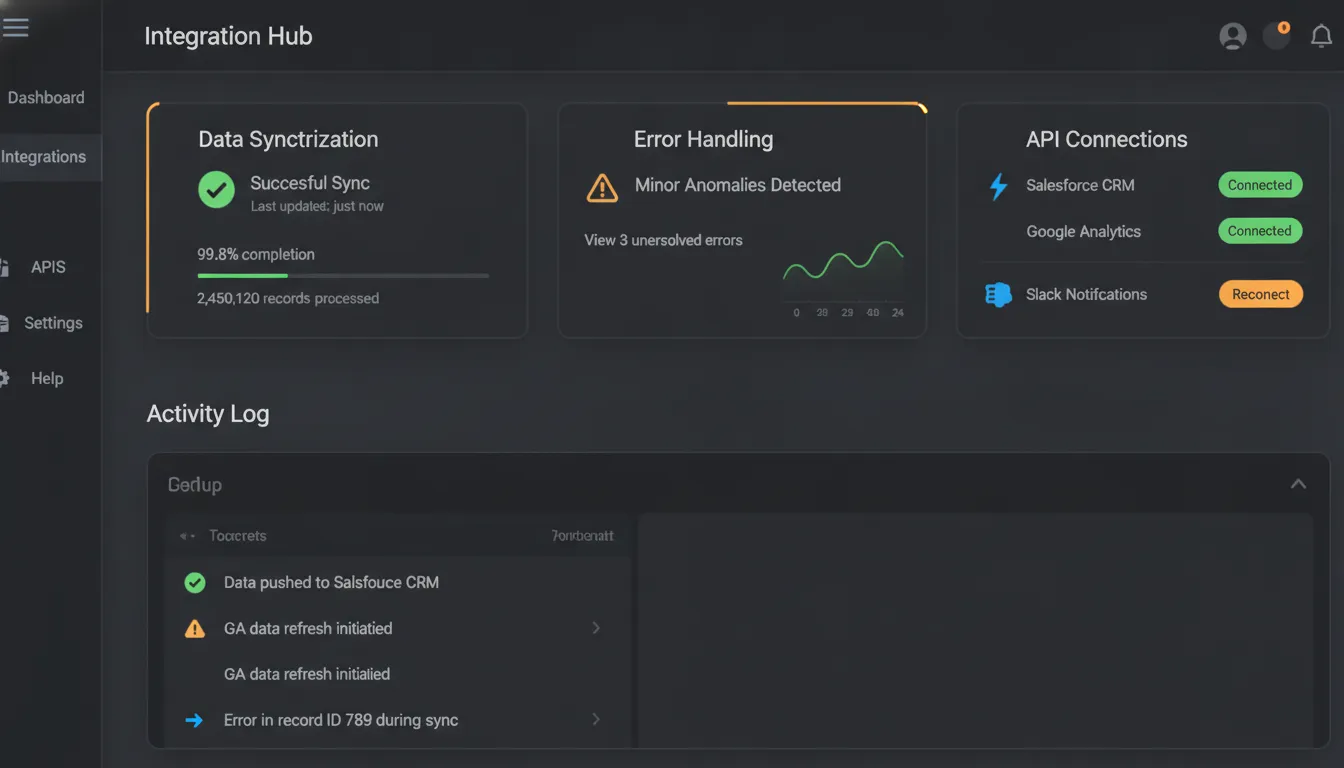Open View 3 unresolved errors link
Image resolution: width=1344 pixels, height=768 pixels.
pos(663,240)
